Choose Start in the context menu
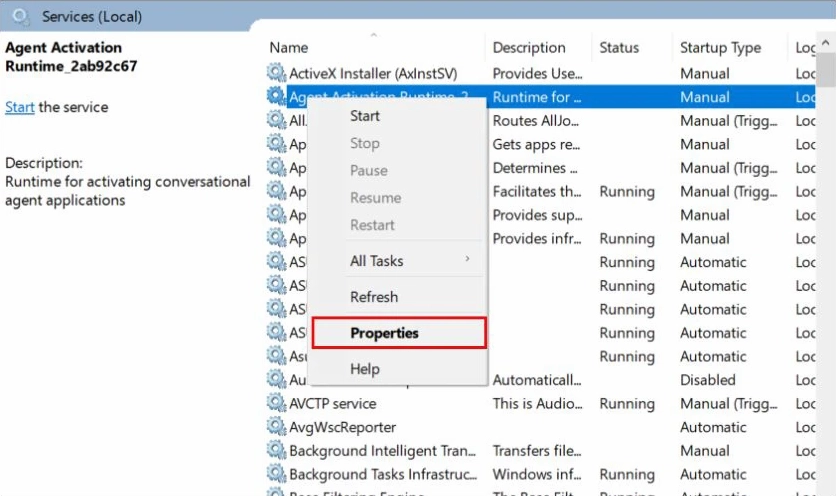836x496 pixels. point(365,116)
